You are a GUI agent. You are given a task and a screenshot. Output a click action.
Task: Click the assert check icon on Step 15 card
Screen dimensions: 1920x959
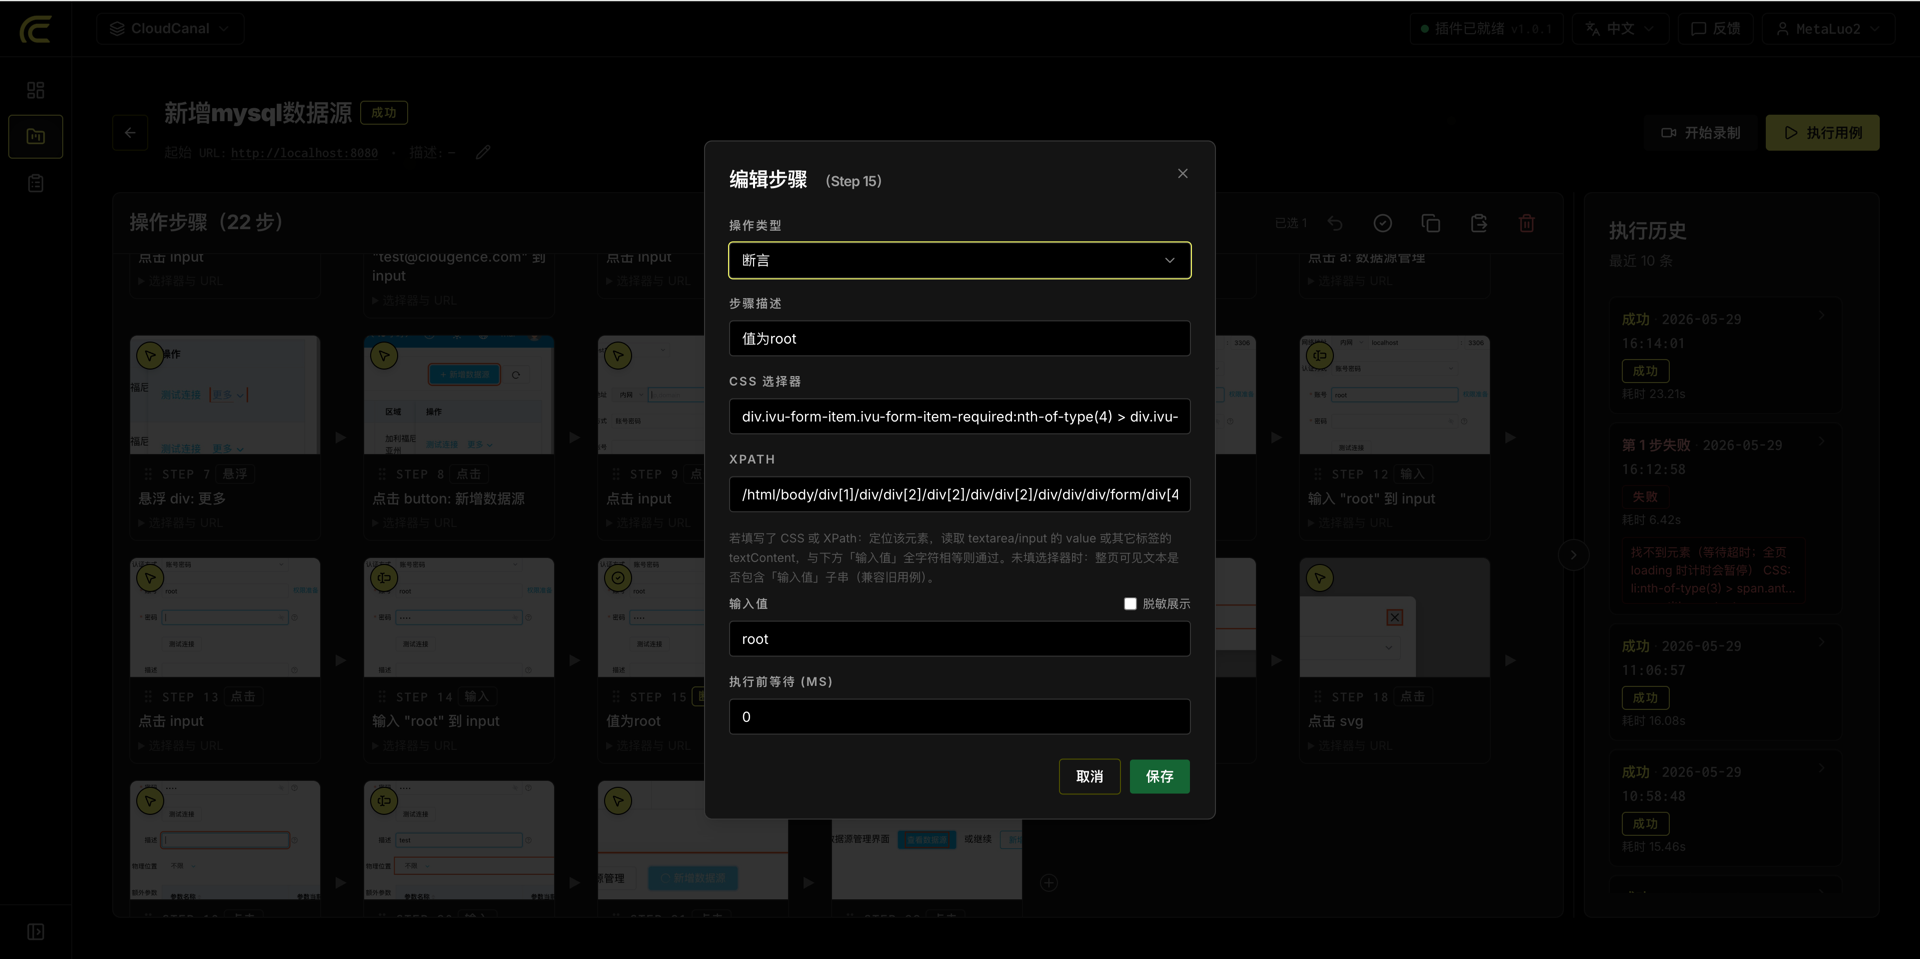[x=618, y=578]
